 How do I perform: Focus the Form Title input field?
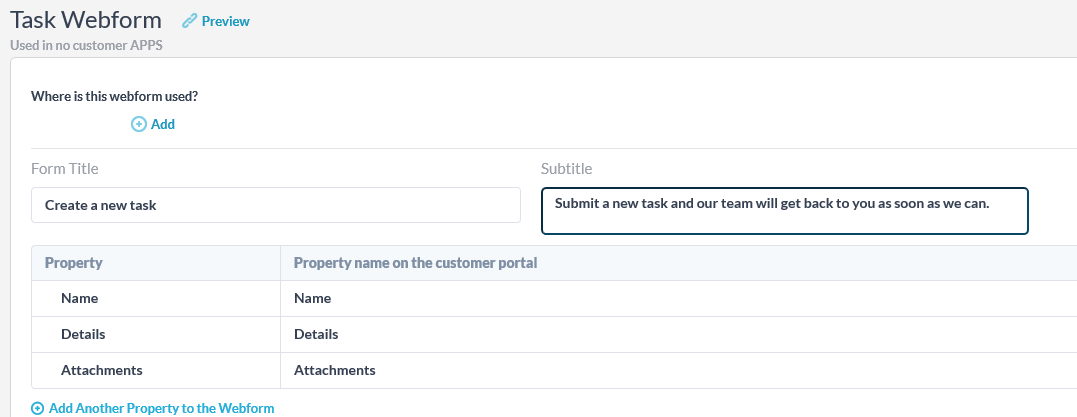275,205
